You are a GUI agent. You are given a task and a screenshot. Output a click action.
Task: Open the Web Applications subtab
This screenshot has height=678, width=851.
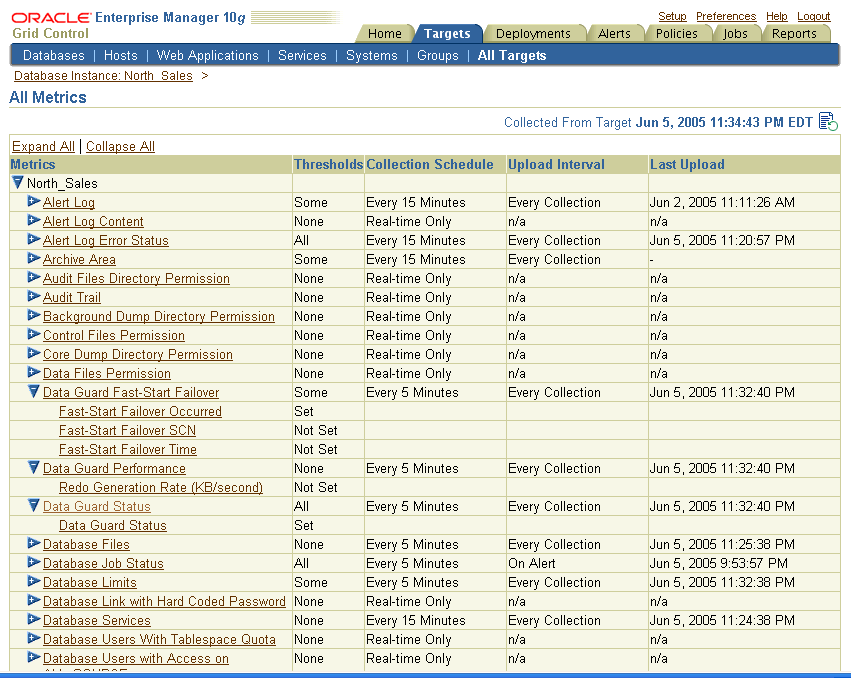click(x=207, y=55)
